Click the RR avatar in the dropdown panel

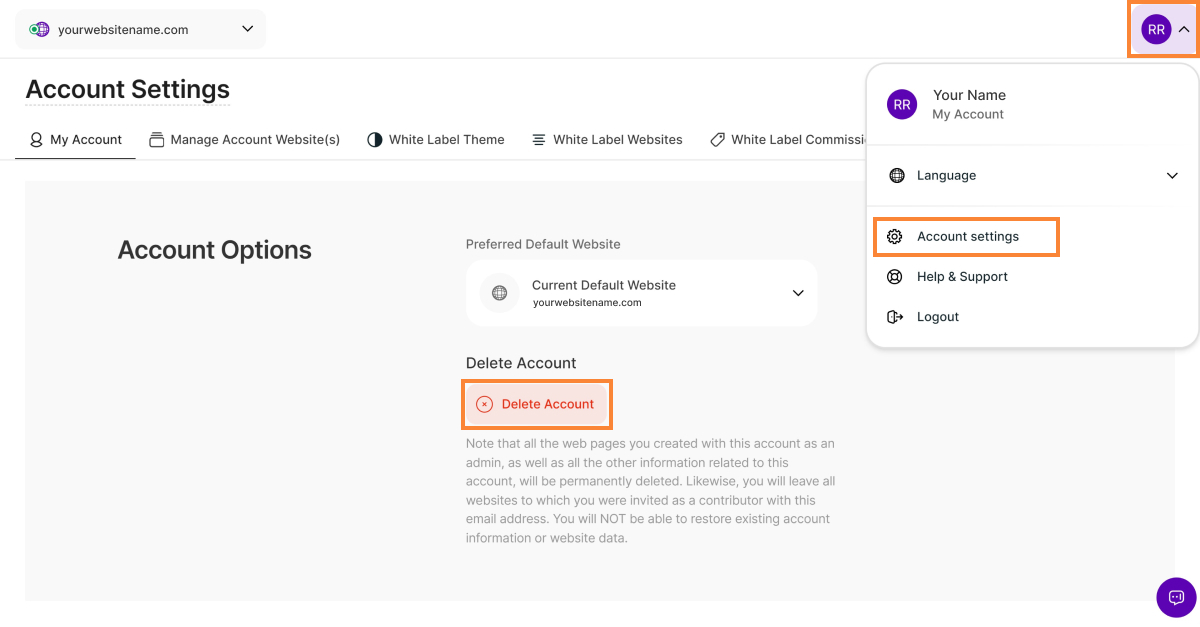902,104
